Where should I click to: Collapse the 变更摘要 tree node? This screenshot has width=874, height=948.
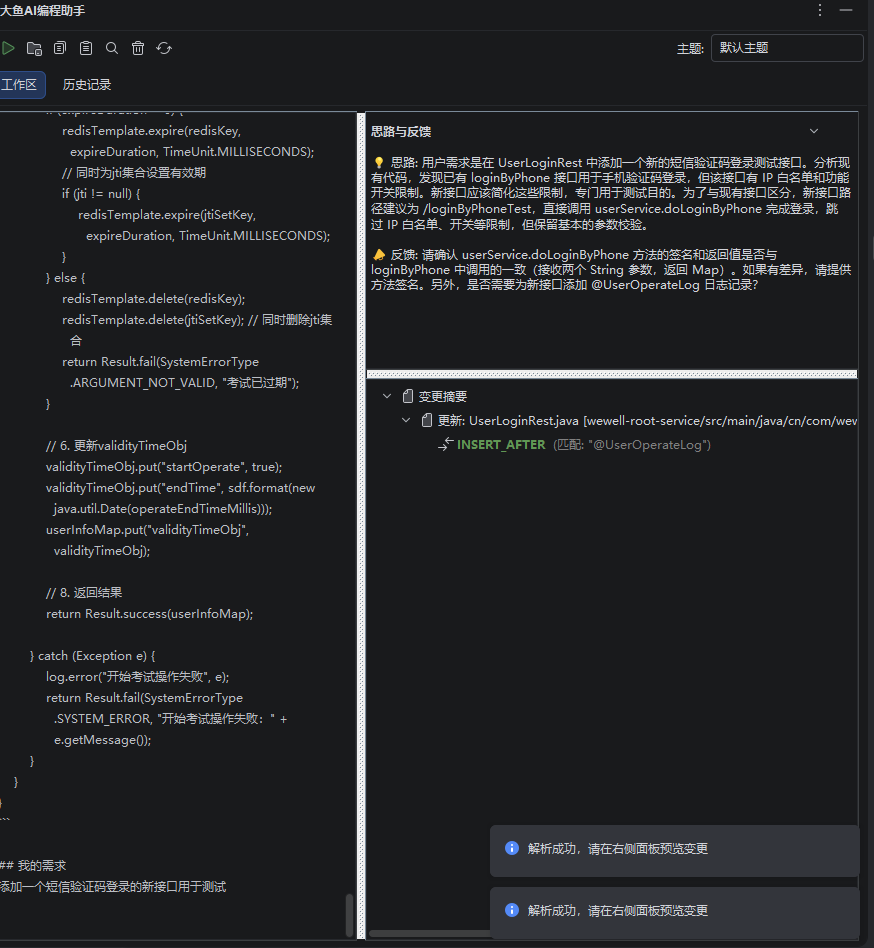pos(387,397)
